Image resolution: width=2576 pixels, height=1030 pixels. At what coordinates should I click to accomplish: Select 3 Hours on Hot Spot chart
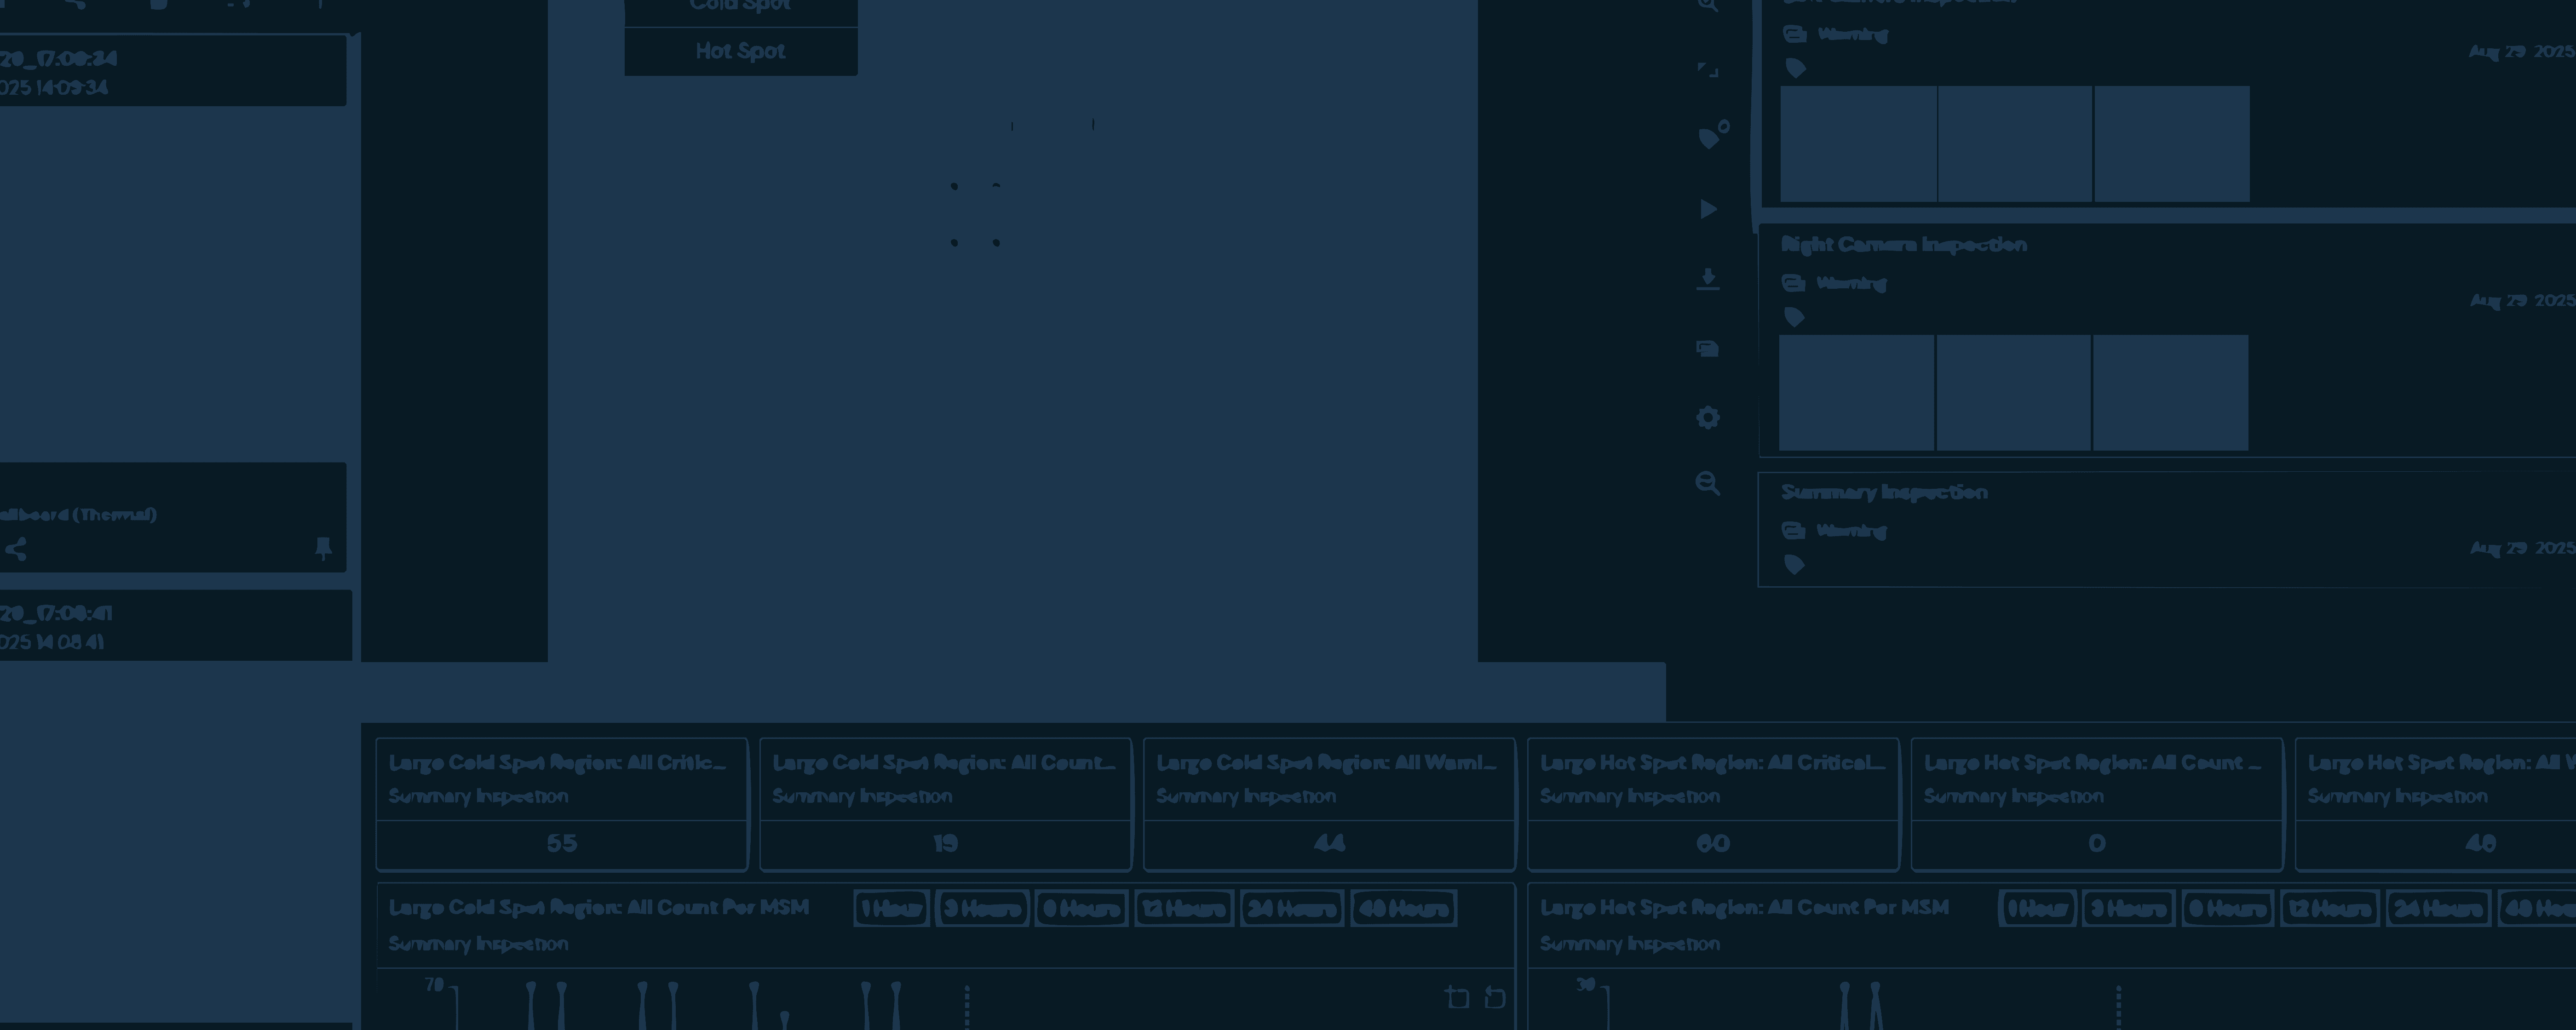click(2128, 909)
